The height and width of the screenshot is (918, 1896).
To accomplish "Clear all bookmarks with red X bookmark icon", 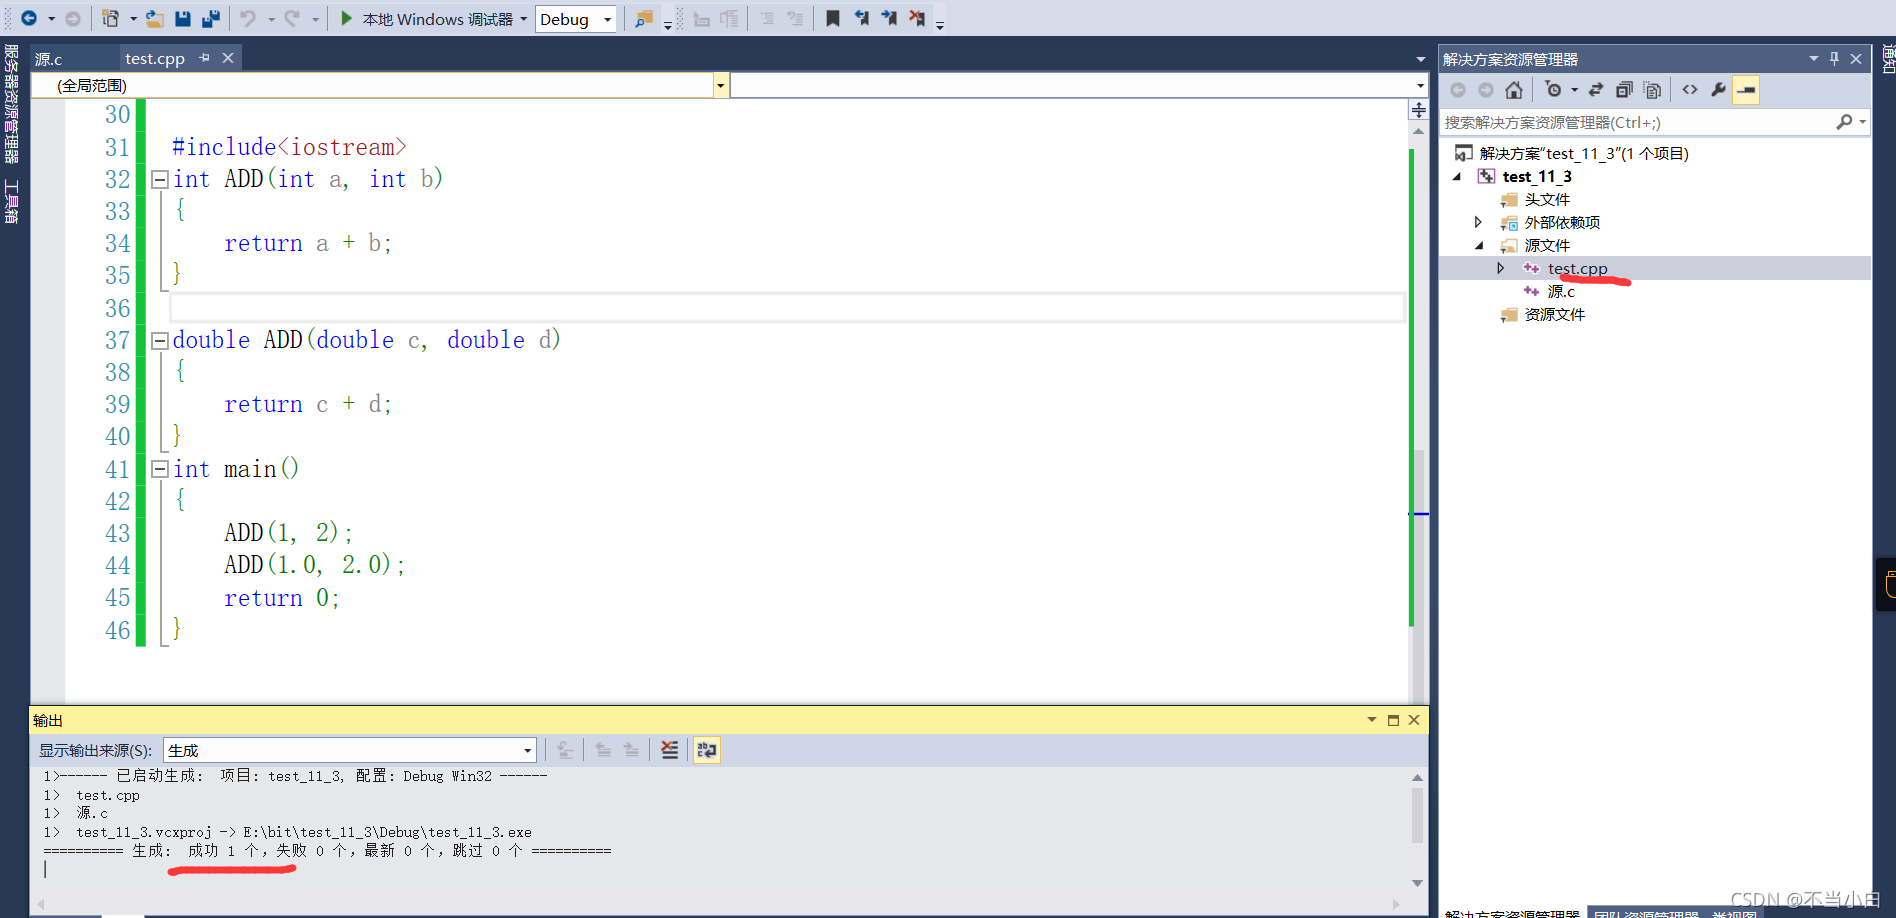I will point(917,18).
